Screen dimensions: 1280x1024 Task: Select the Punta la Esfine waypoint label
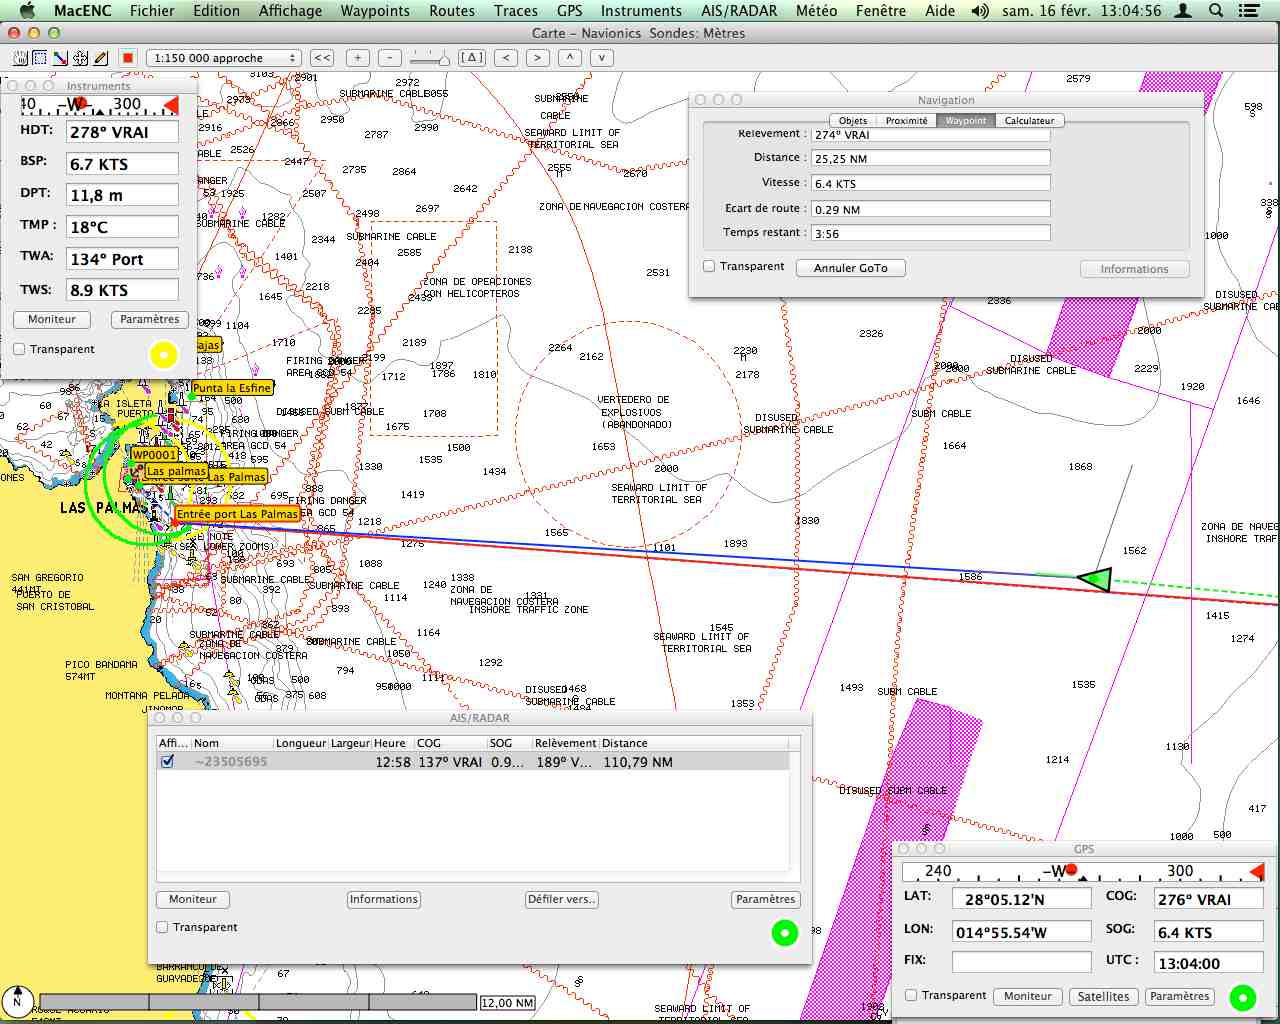coord(232,388)
